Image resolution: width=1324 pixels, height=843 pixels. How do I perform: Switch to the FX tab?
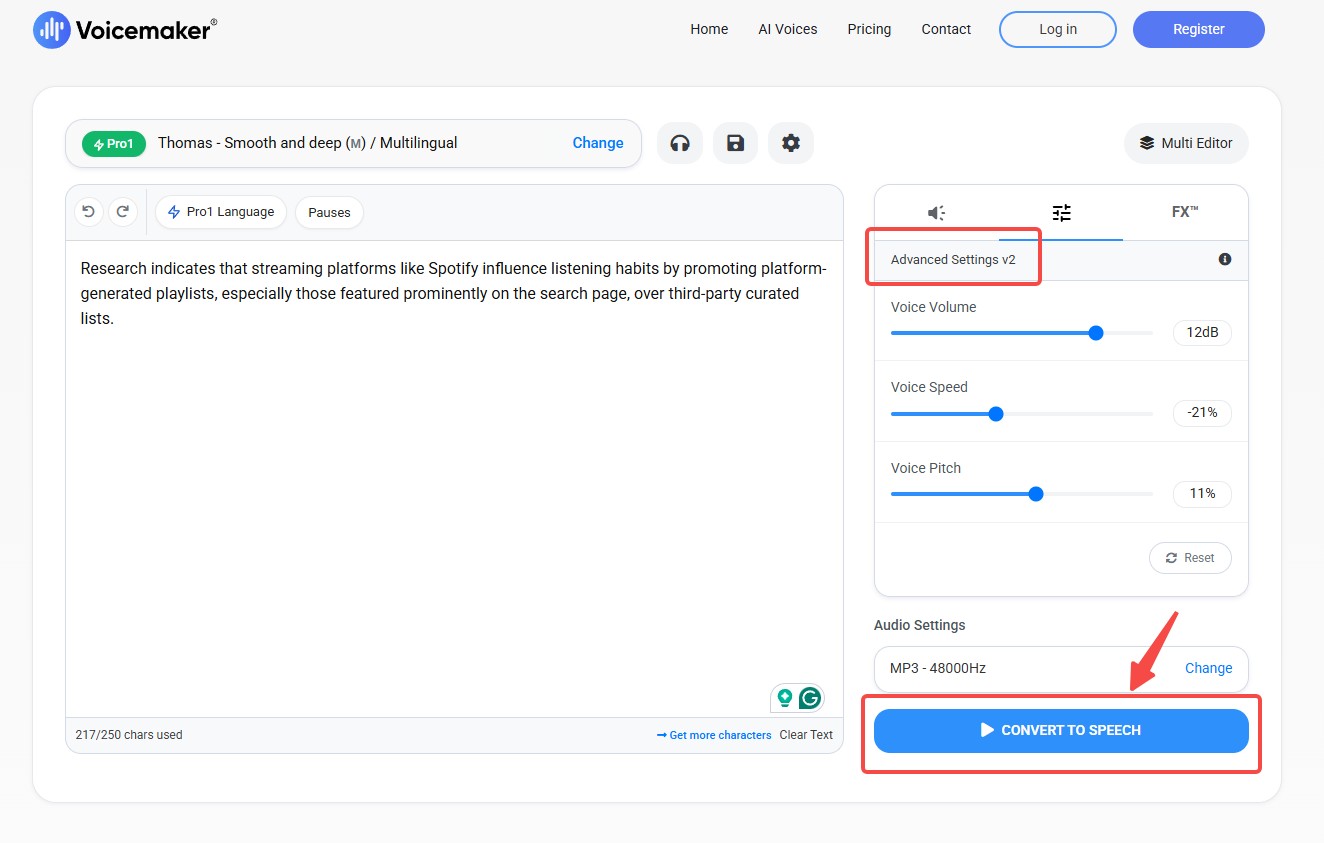pyautogui.click(x=1185, y=212)
